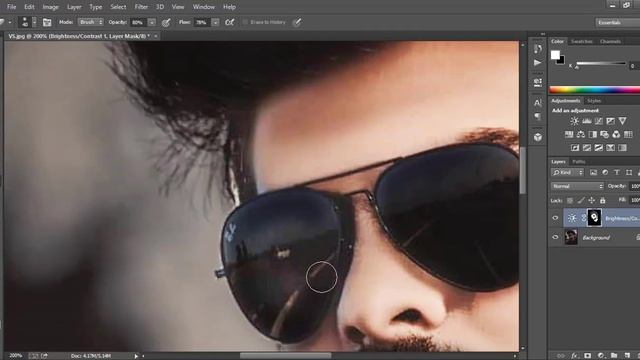Open the 3D panel cube icon
640x360 pixels.
point(538,137)
